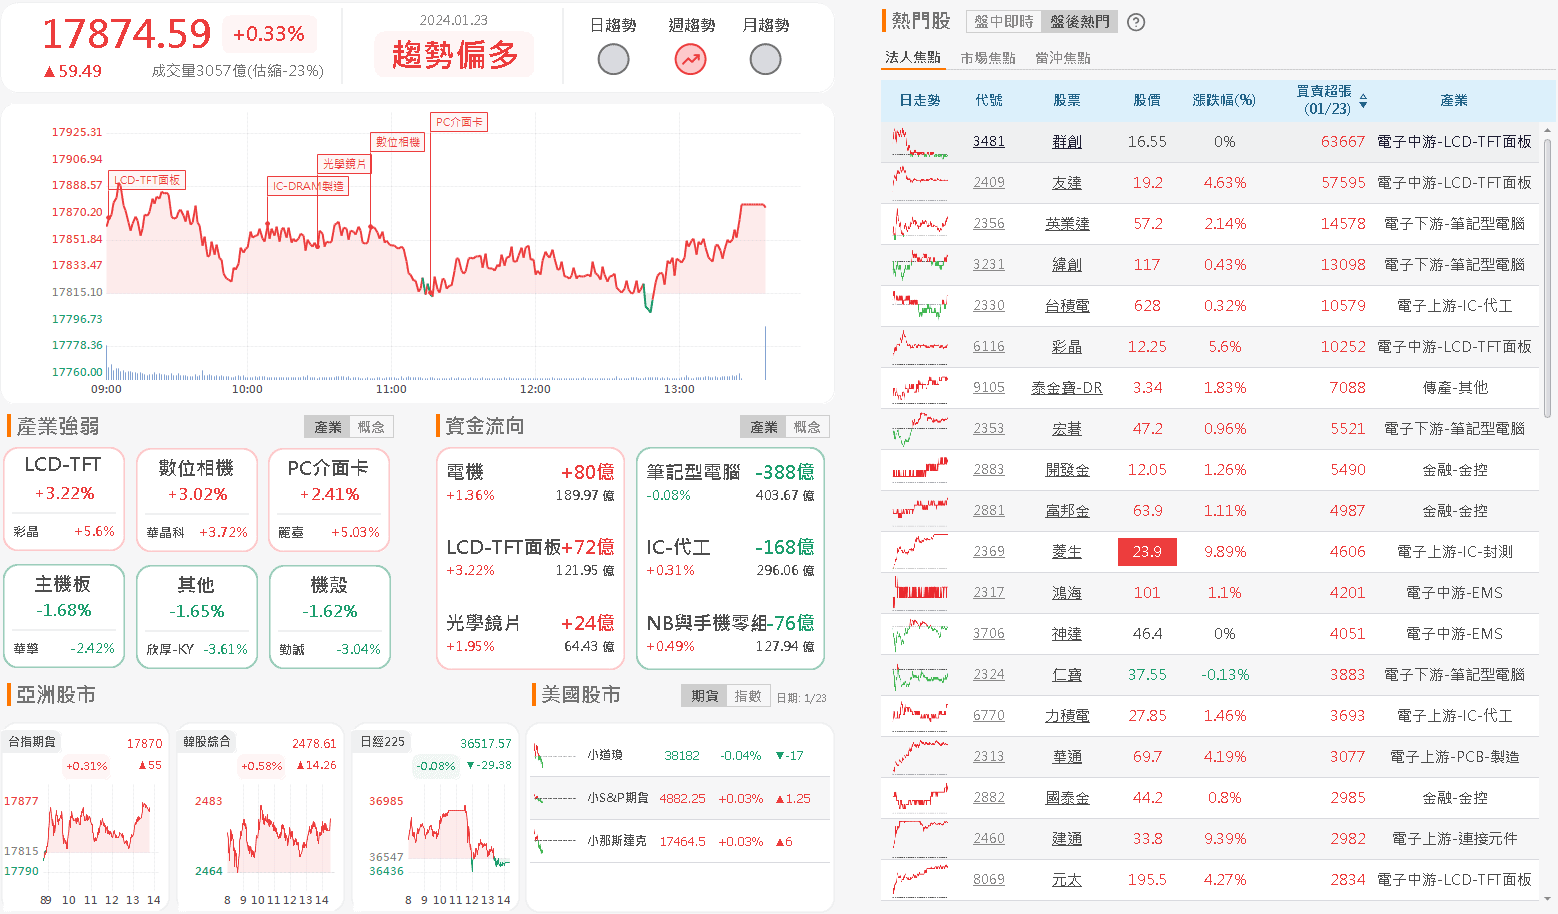
Task: Switch 美國股市 to 期貨 view
Action: 705,696
